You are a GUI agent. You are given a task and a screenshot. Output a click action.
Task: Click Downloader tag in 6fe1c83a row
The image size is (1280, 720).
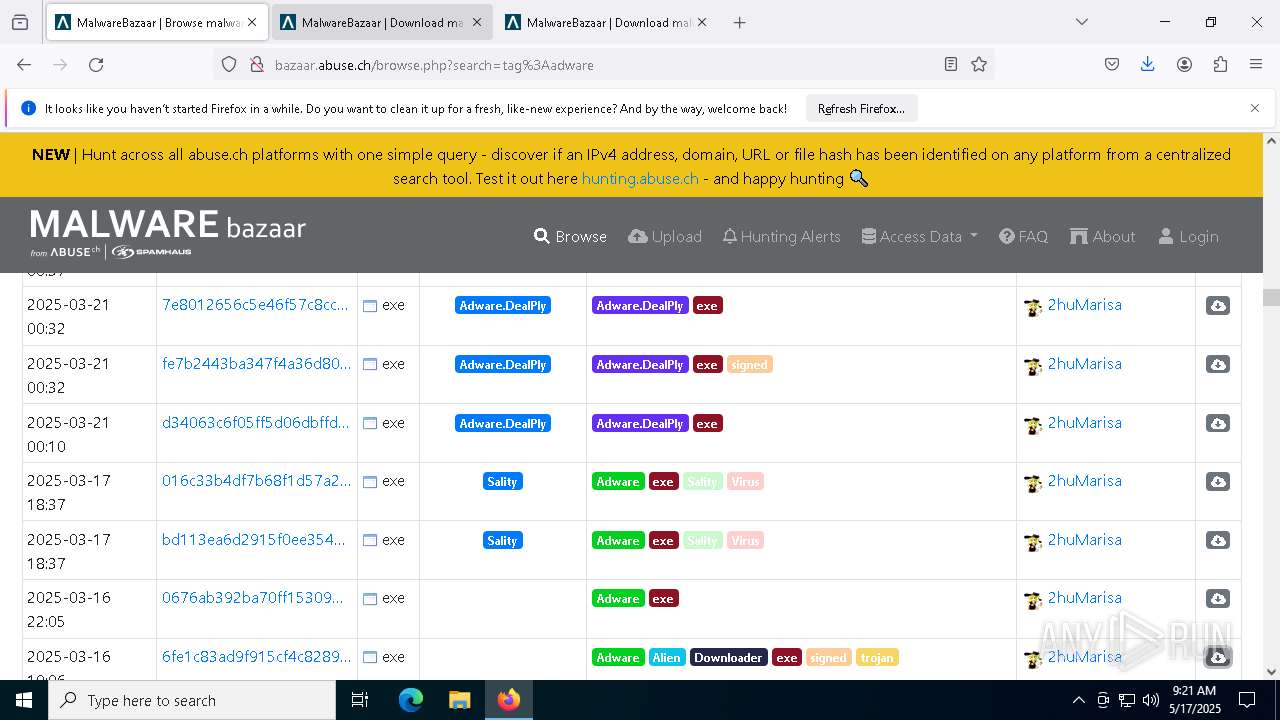[x=728, y=658]
